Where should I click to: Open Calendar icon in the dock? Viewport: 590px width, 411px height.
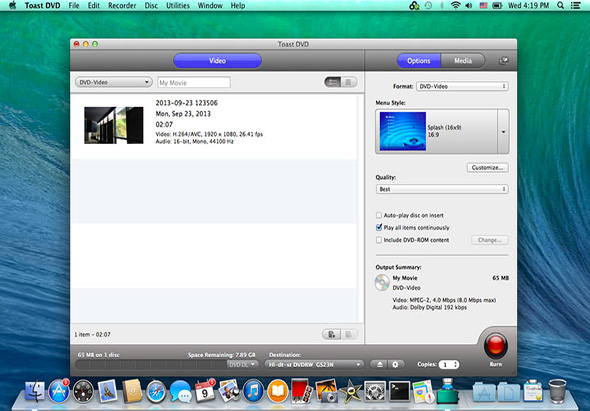tap(205, 391)
